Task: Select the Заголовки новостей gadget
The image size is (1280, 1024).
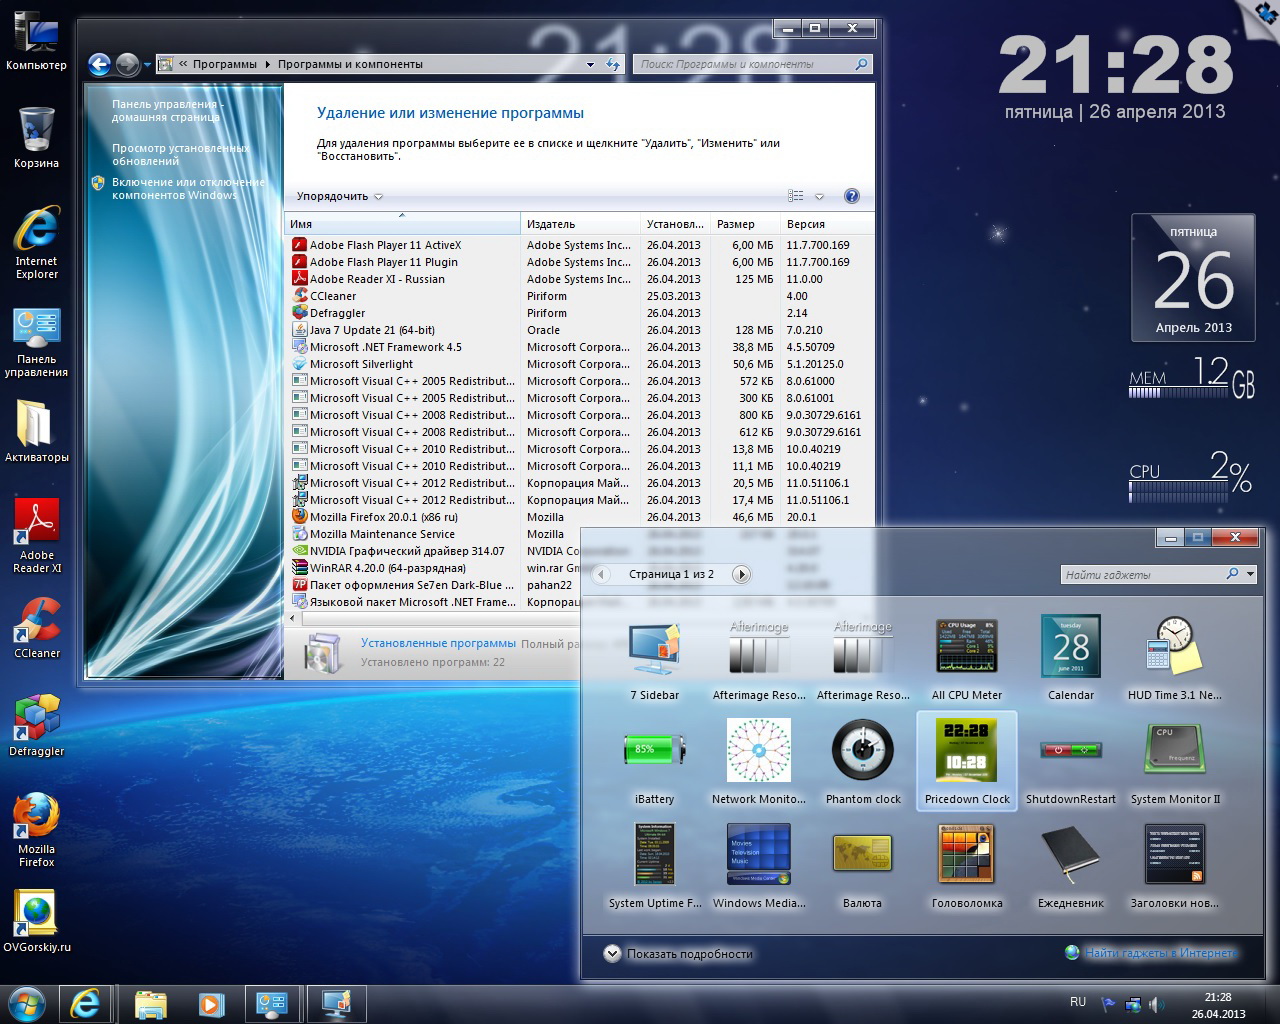Action: coord(1175,866)
